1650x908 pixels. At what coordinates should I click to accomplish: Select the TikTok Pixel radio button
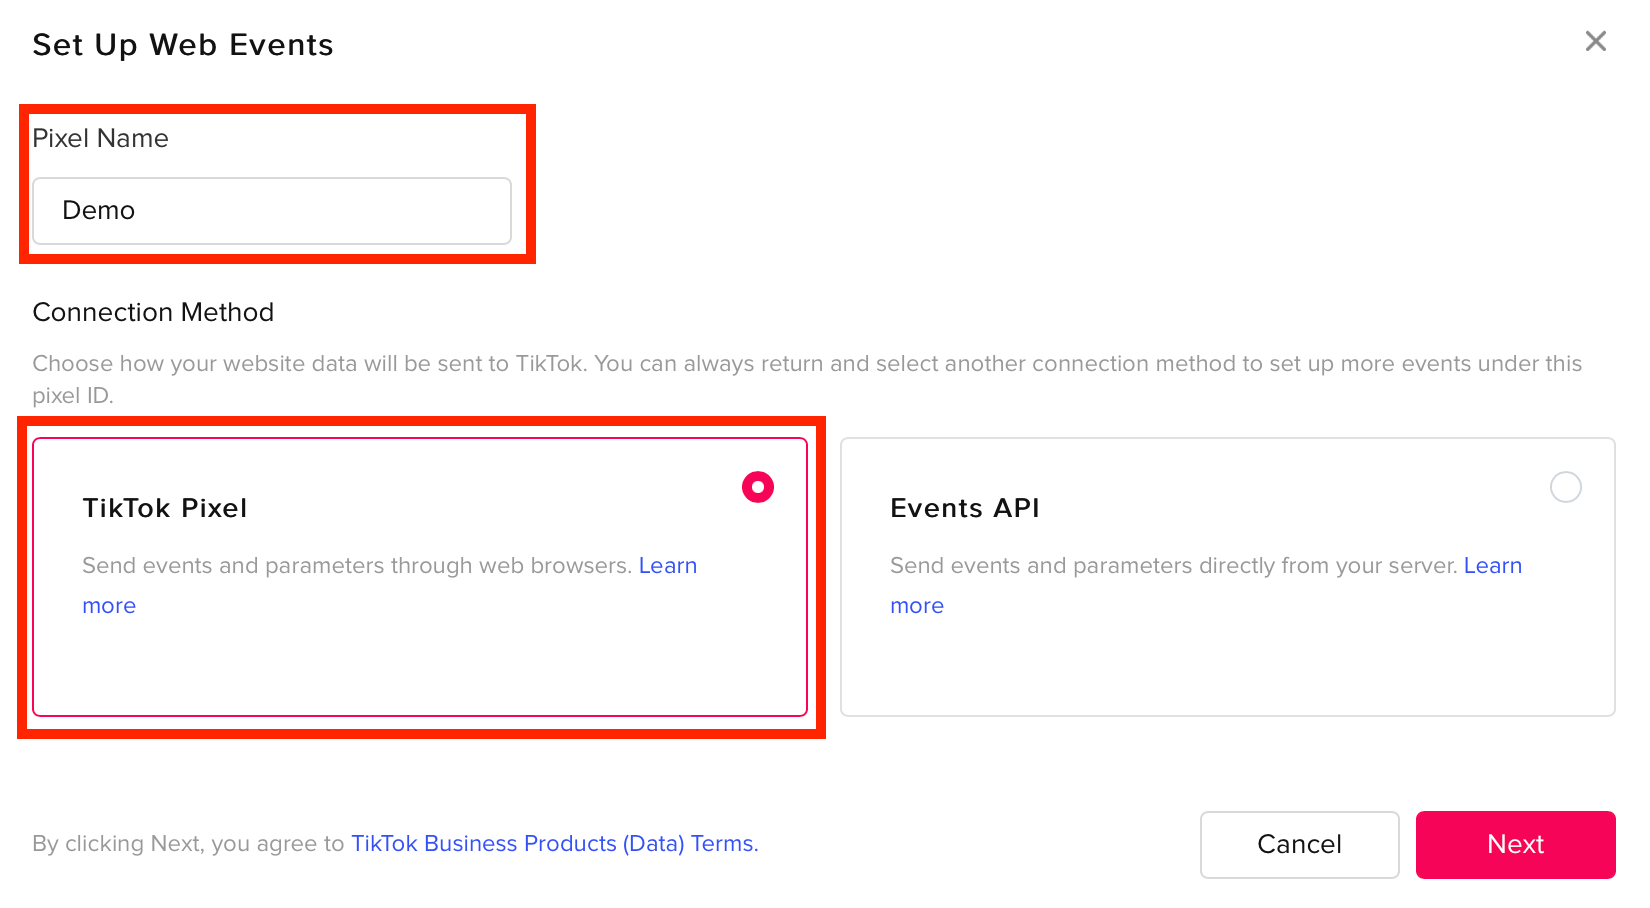pos(758,487)
